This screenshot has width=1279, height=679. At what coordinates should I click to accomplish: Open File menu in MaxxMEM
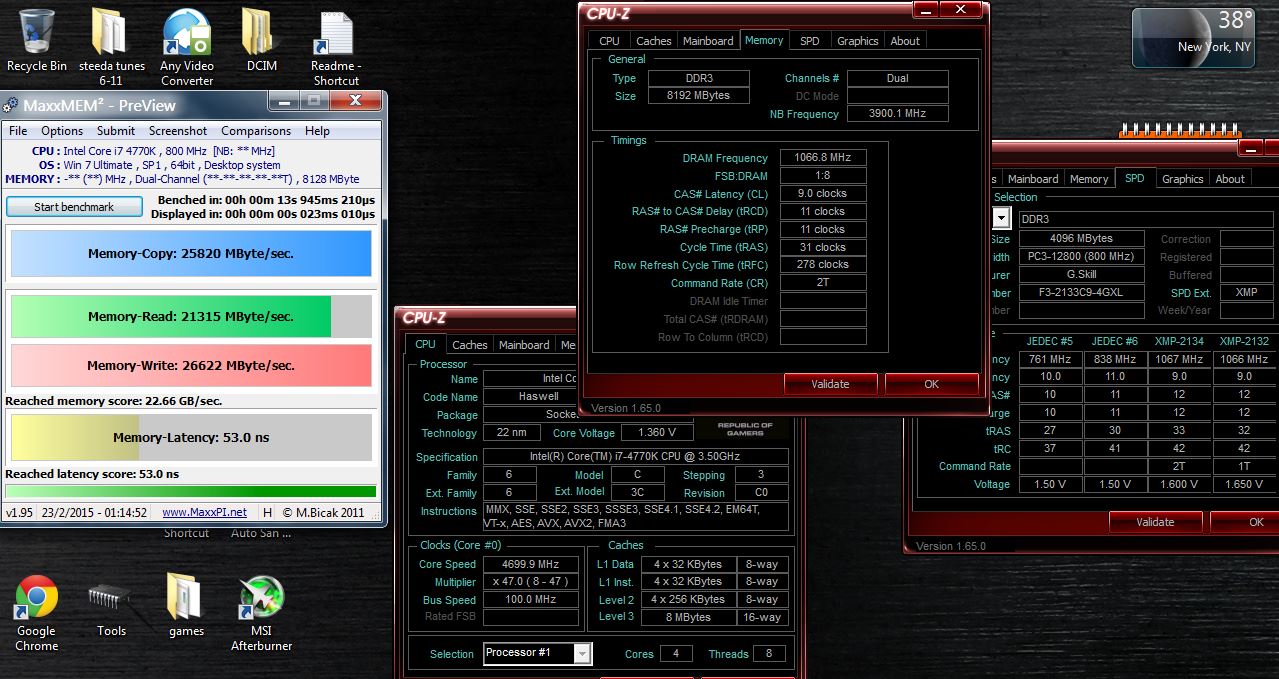click(18, 131)
